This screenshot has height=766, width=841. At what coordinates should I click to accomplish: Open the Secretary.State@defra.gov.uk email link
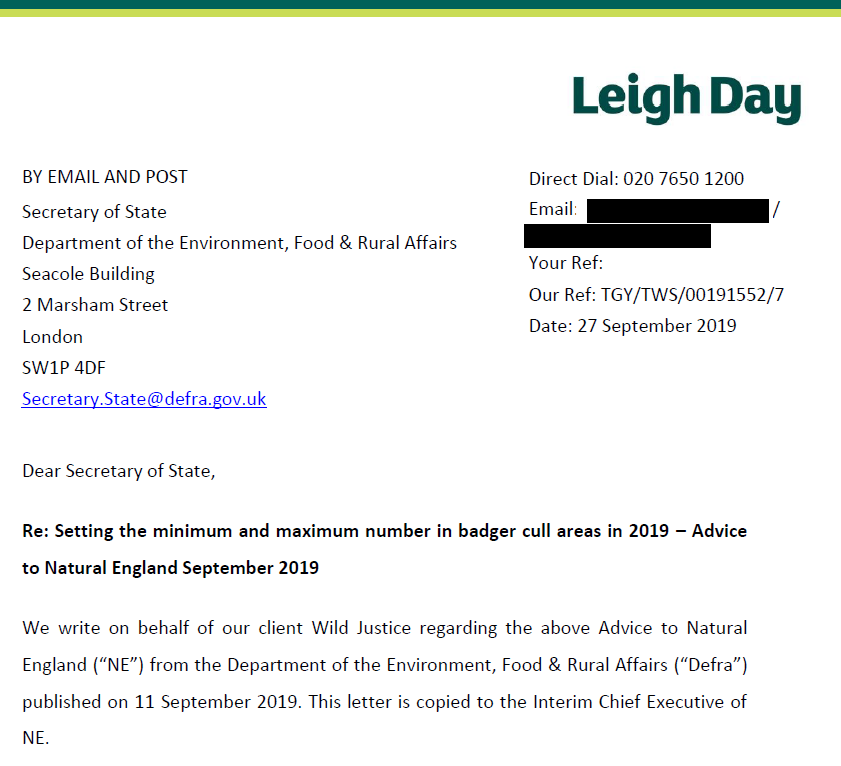(x=144, y=399)
